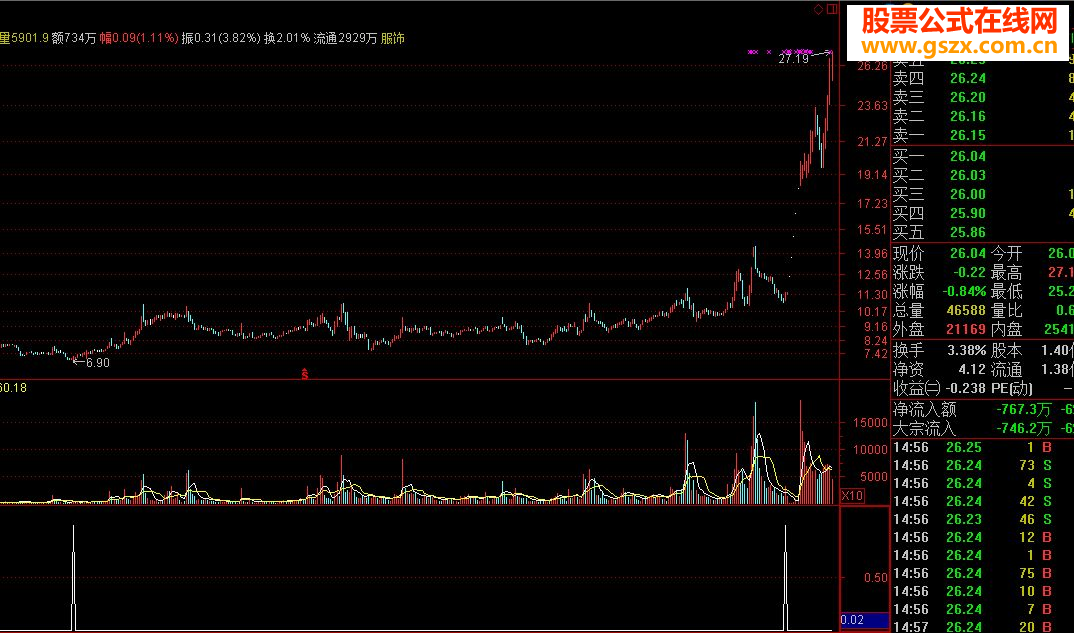Image resolution: width=1074 pixels, height=633 pixels.
Task: Click the 涨跌 -0.22 change value
Action: pyautogui.click(x=969, y=272)
